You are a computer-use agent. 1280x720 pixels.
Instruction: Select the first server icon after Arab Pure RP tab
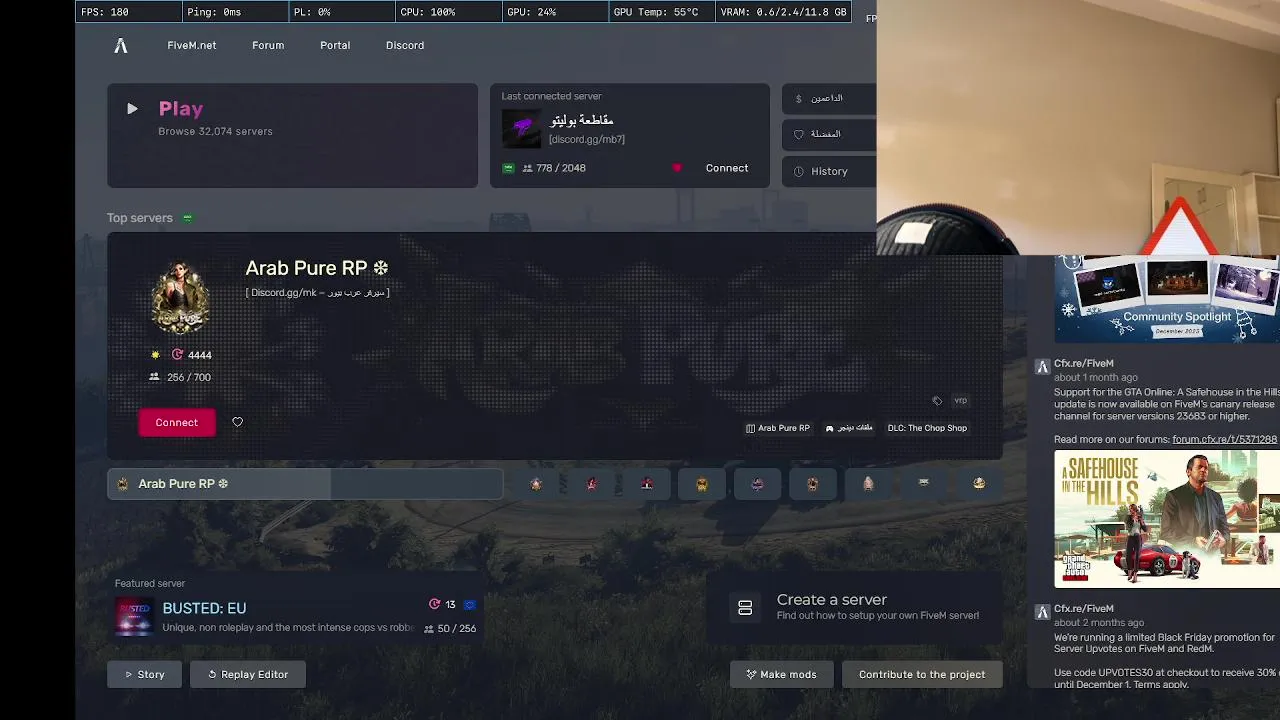click(536, 484)
